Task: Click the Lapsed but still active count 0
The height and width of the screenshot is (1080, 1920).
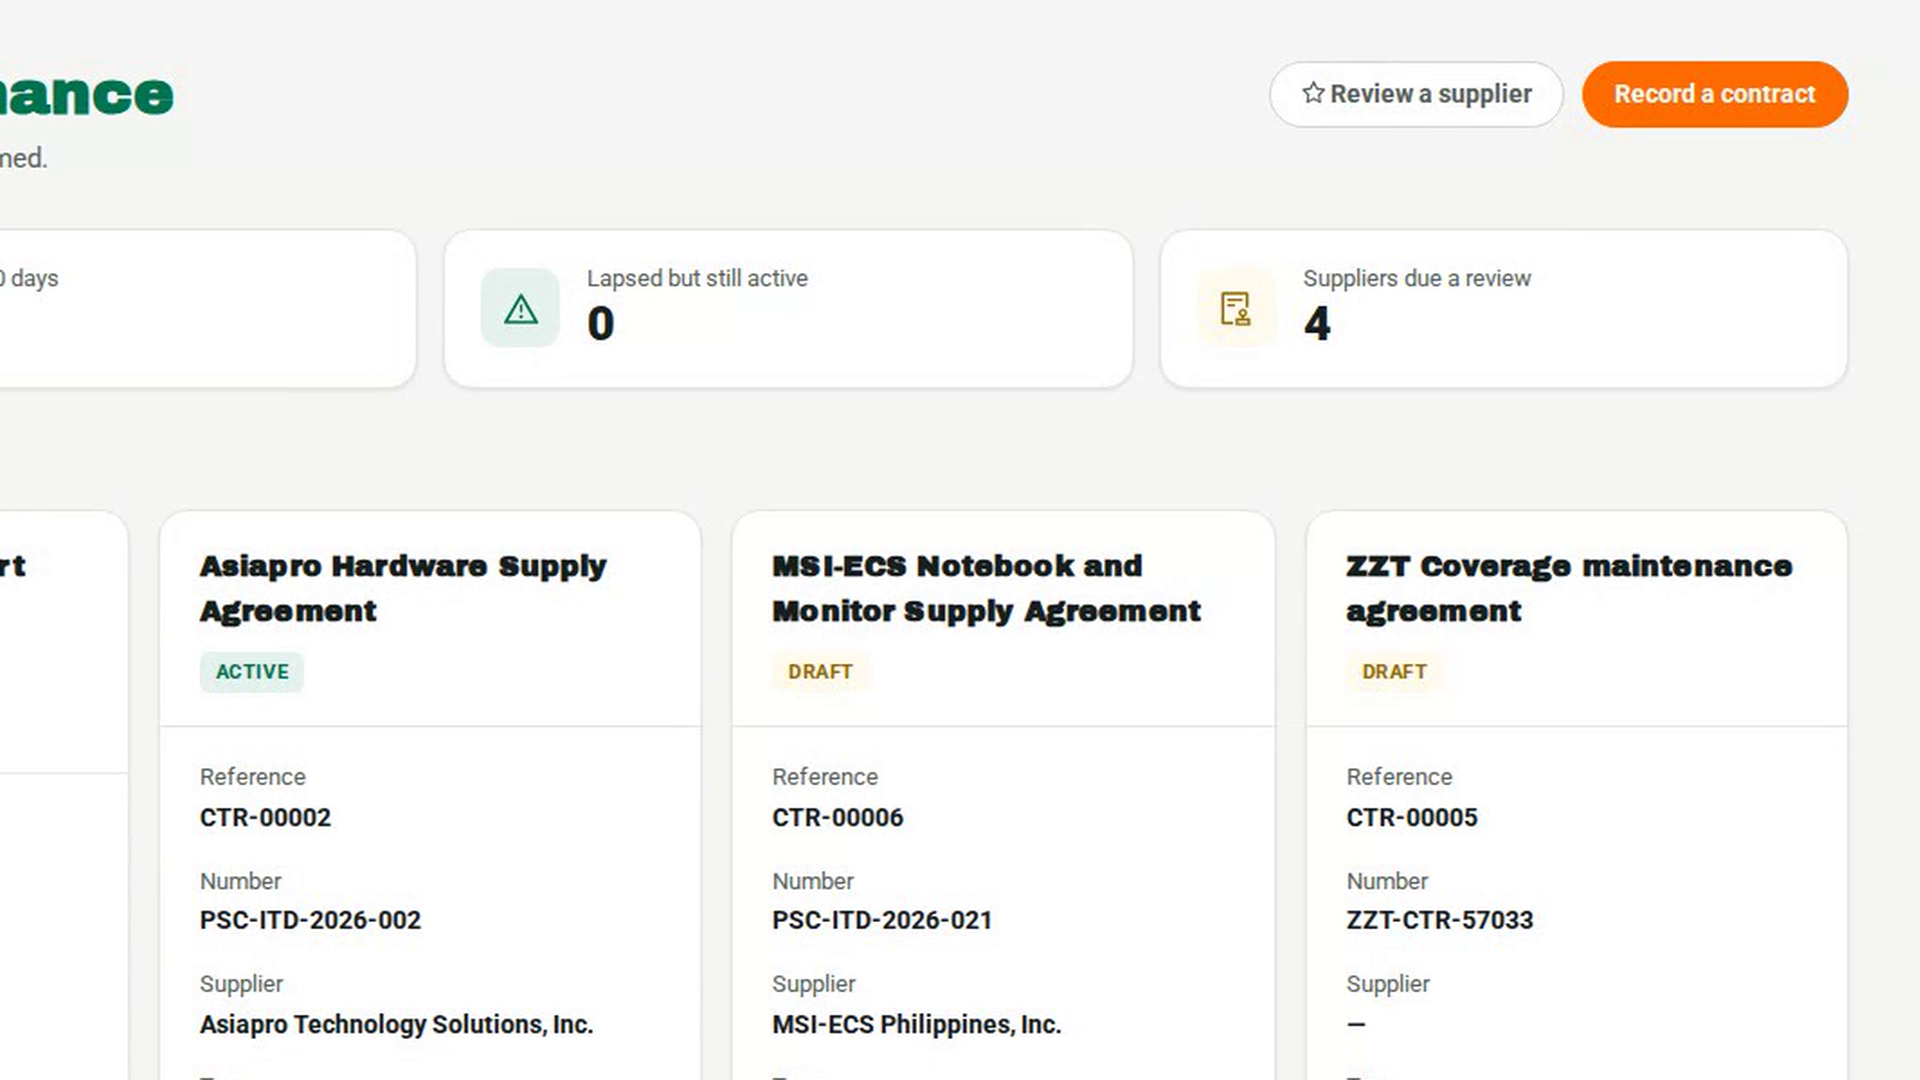Action: pos(601,323)
